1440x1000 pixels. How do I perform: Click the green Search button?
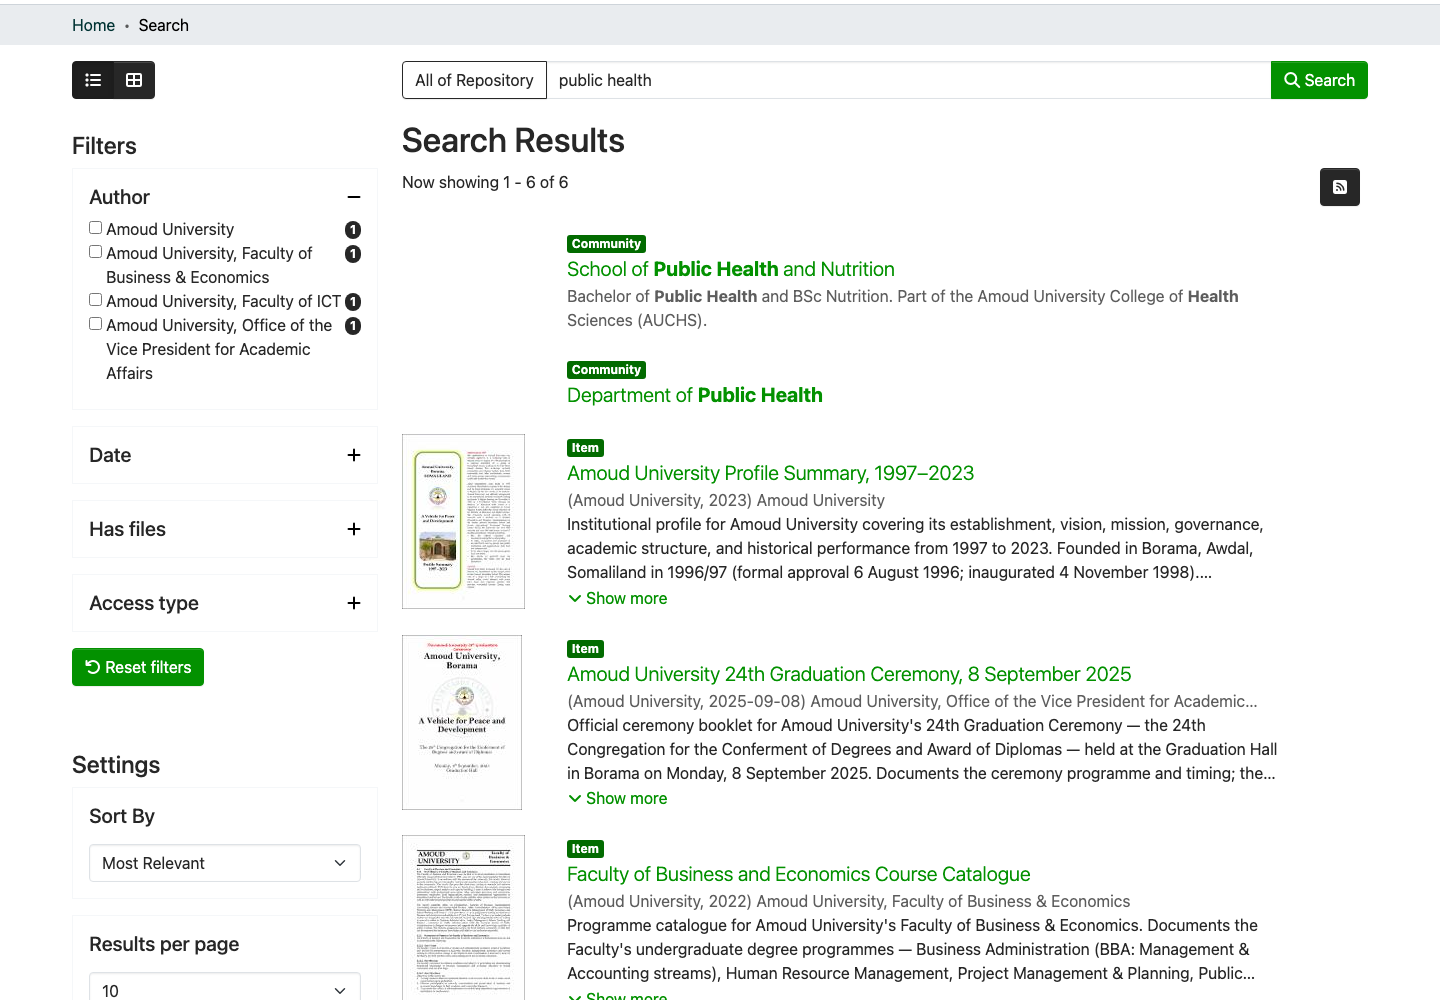pos(1319,80)
